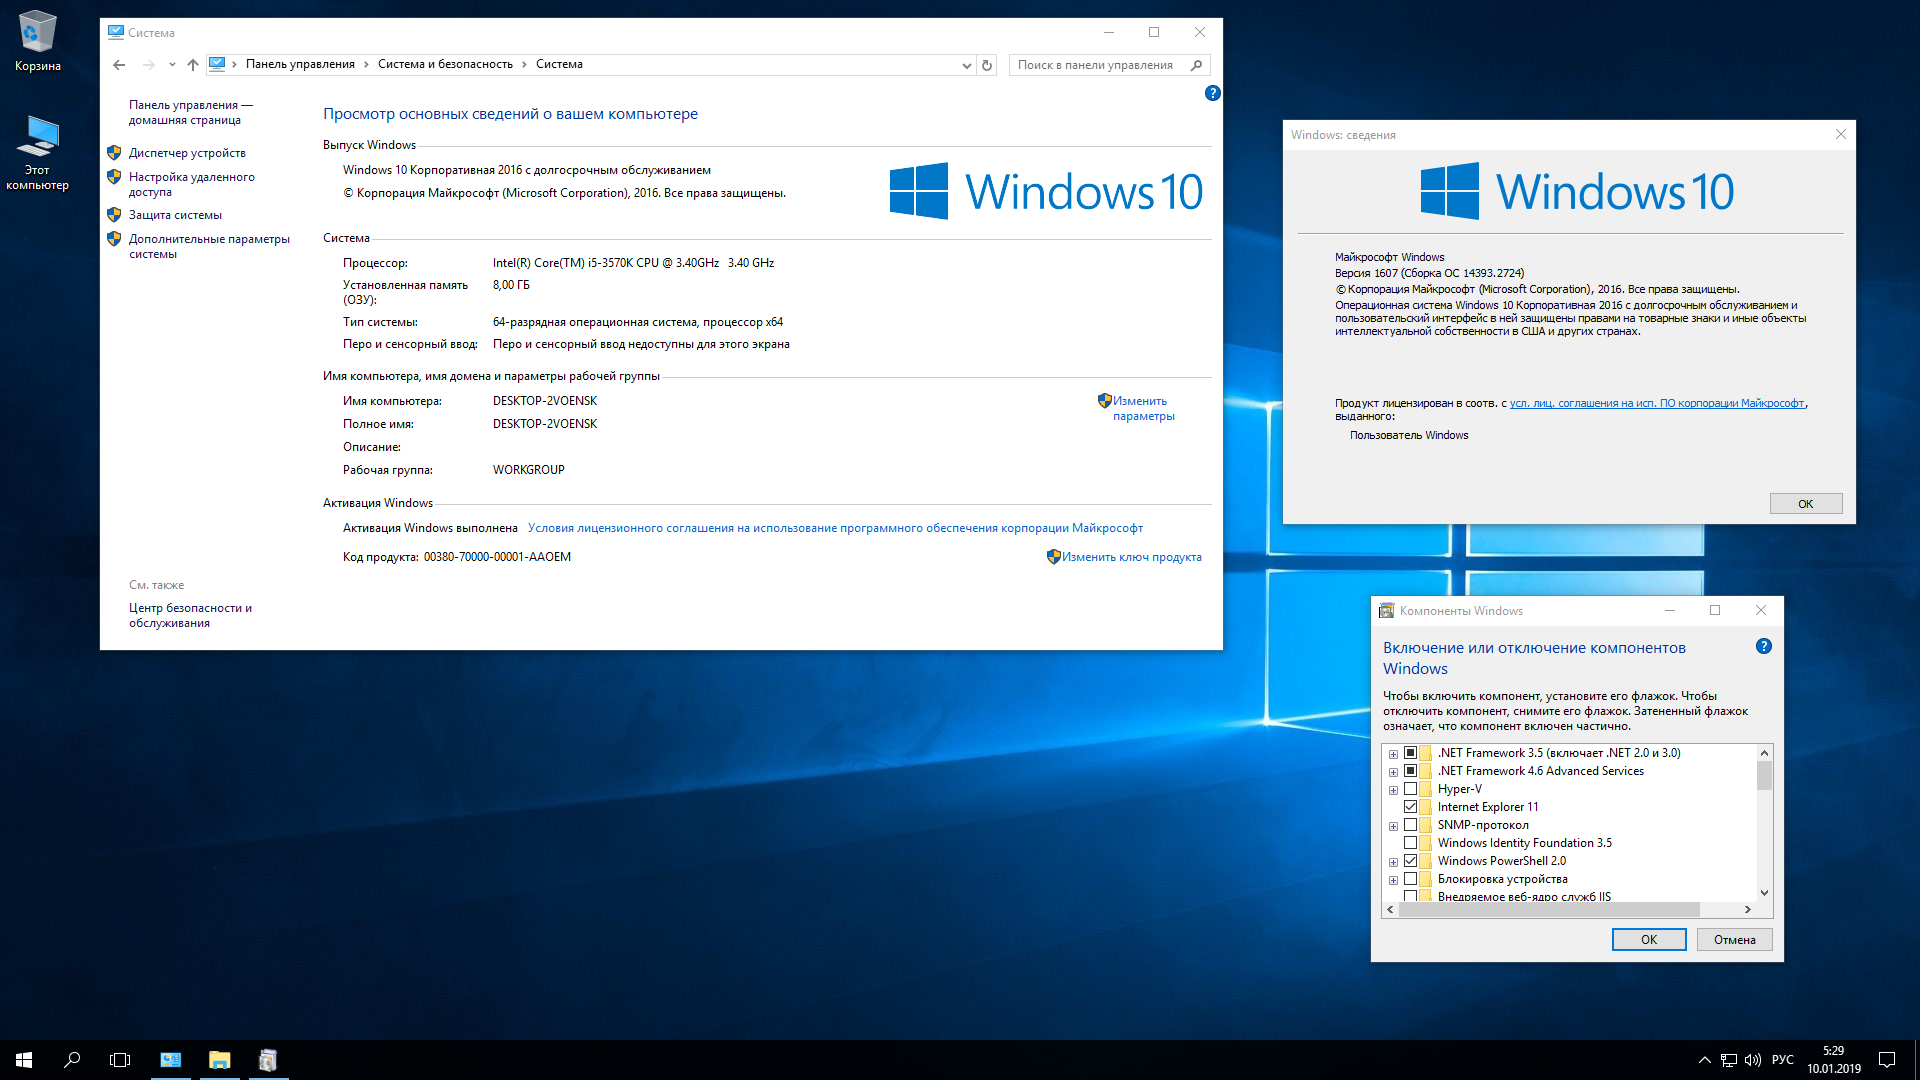The image size is (1920, 1080).
Task: Open taskbar search
Action: click(x=72, y=1060)
